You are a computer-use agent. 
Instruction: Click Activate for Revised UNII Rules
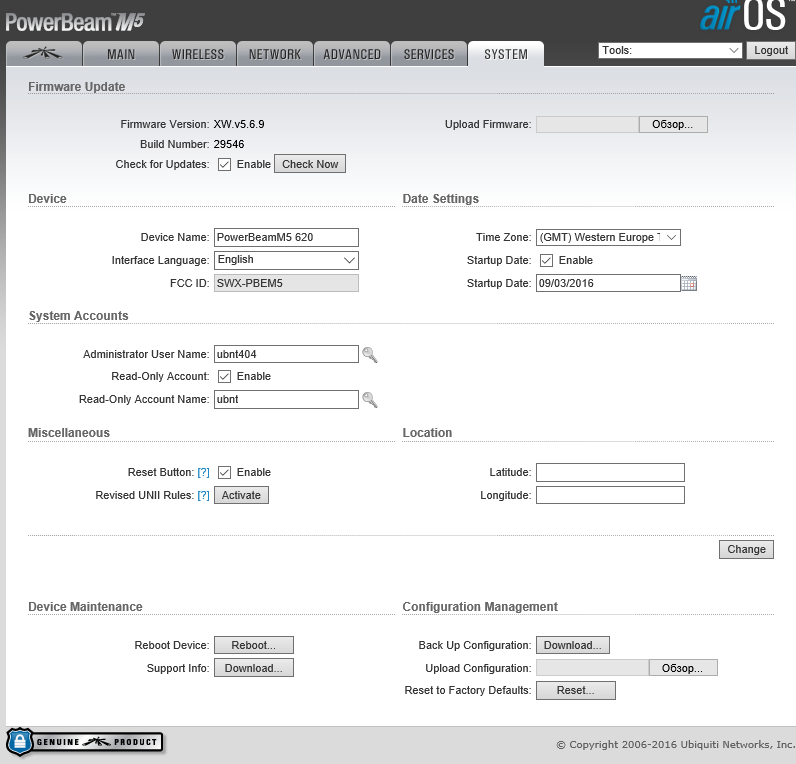(241, 495)
